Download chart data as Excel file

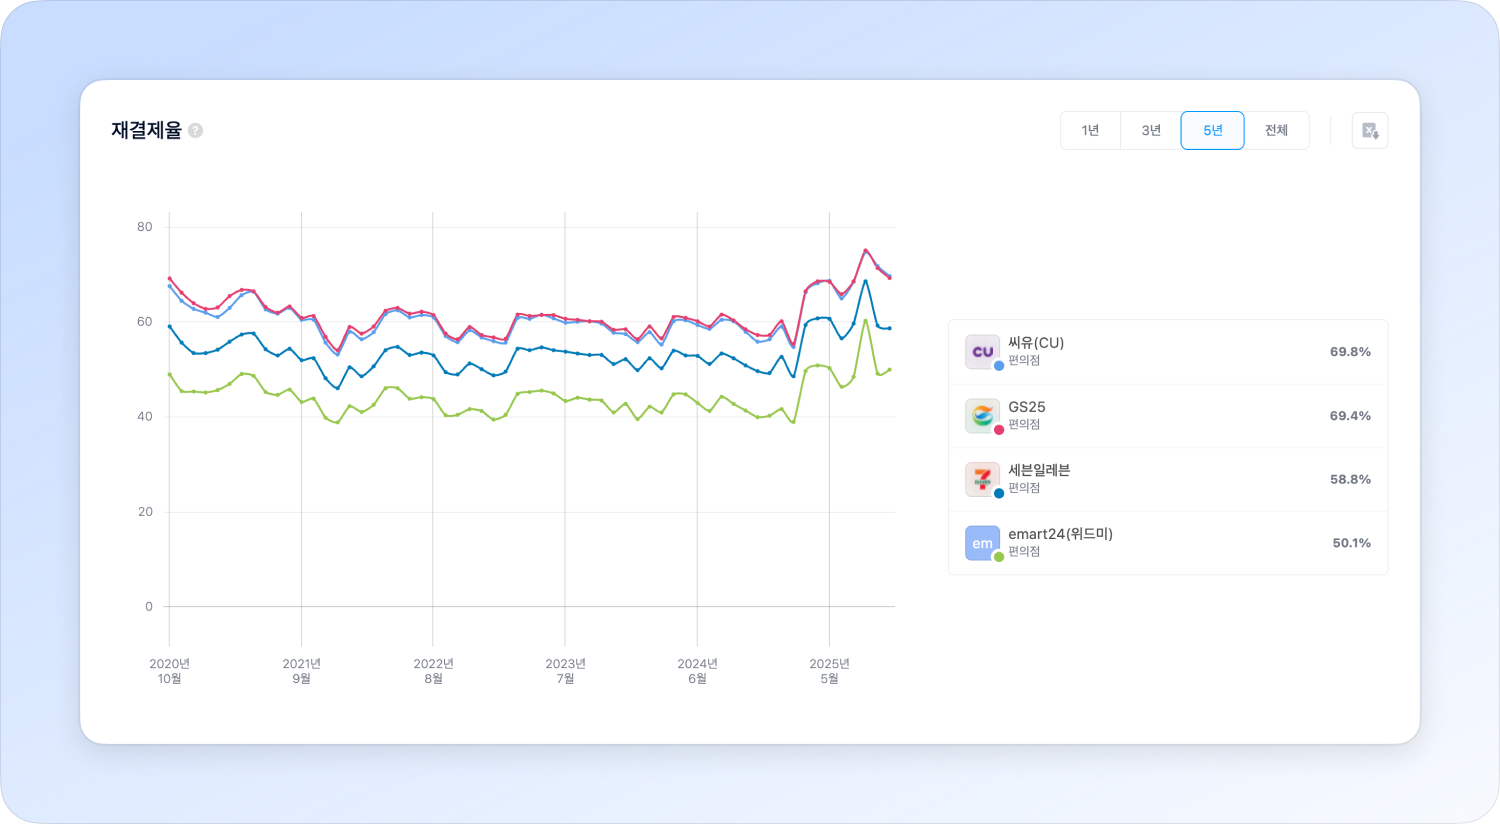pos(1369,131)
